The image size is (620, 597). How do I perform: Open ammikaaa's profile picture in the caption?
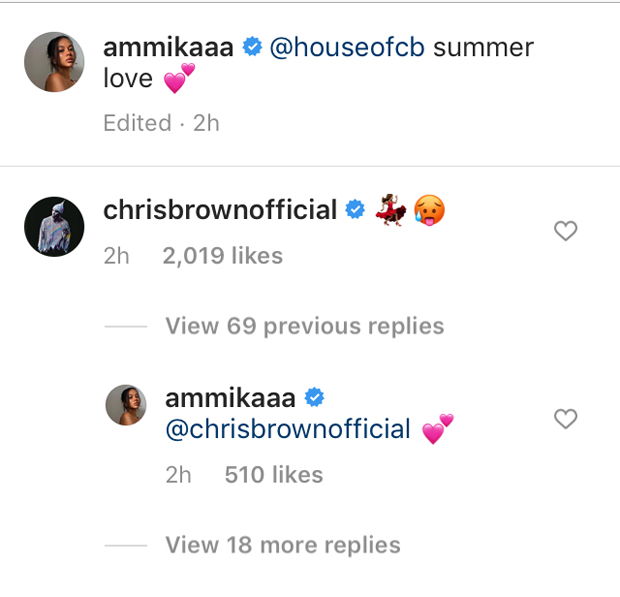[x=53, y=62]
